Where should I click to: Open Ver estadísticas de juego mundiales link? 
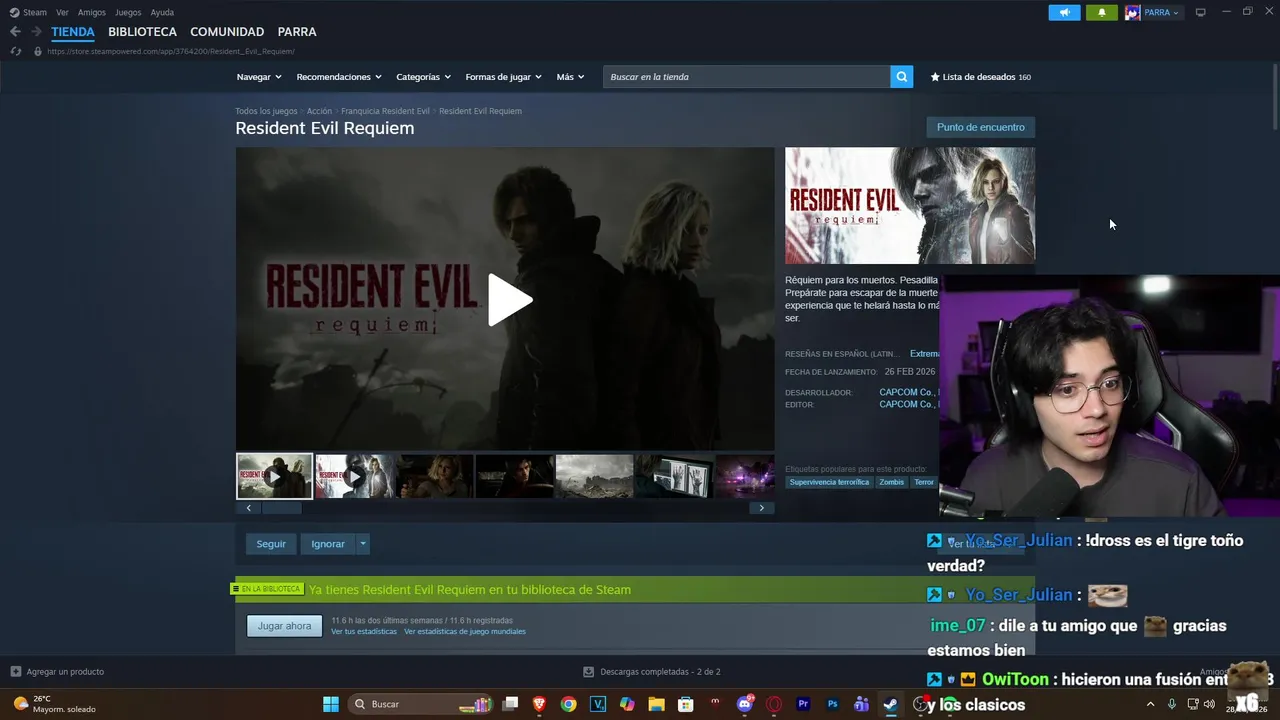click(465, 632)
